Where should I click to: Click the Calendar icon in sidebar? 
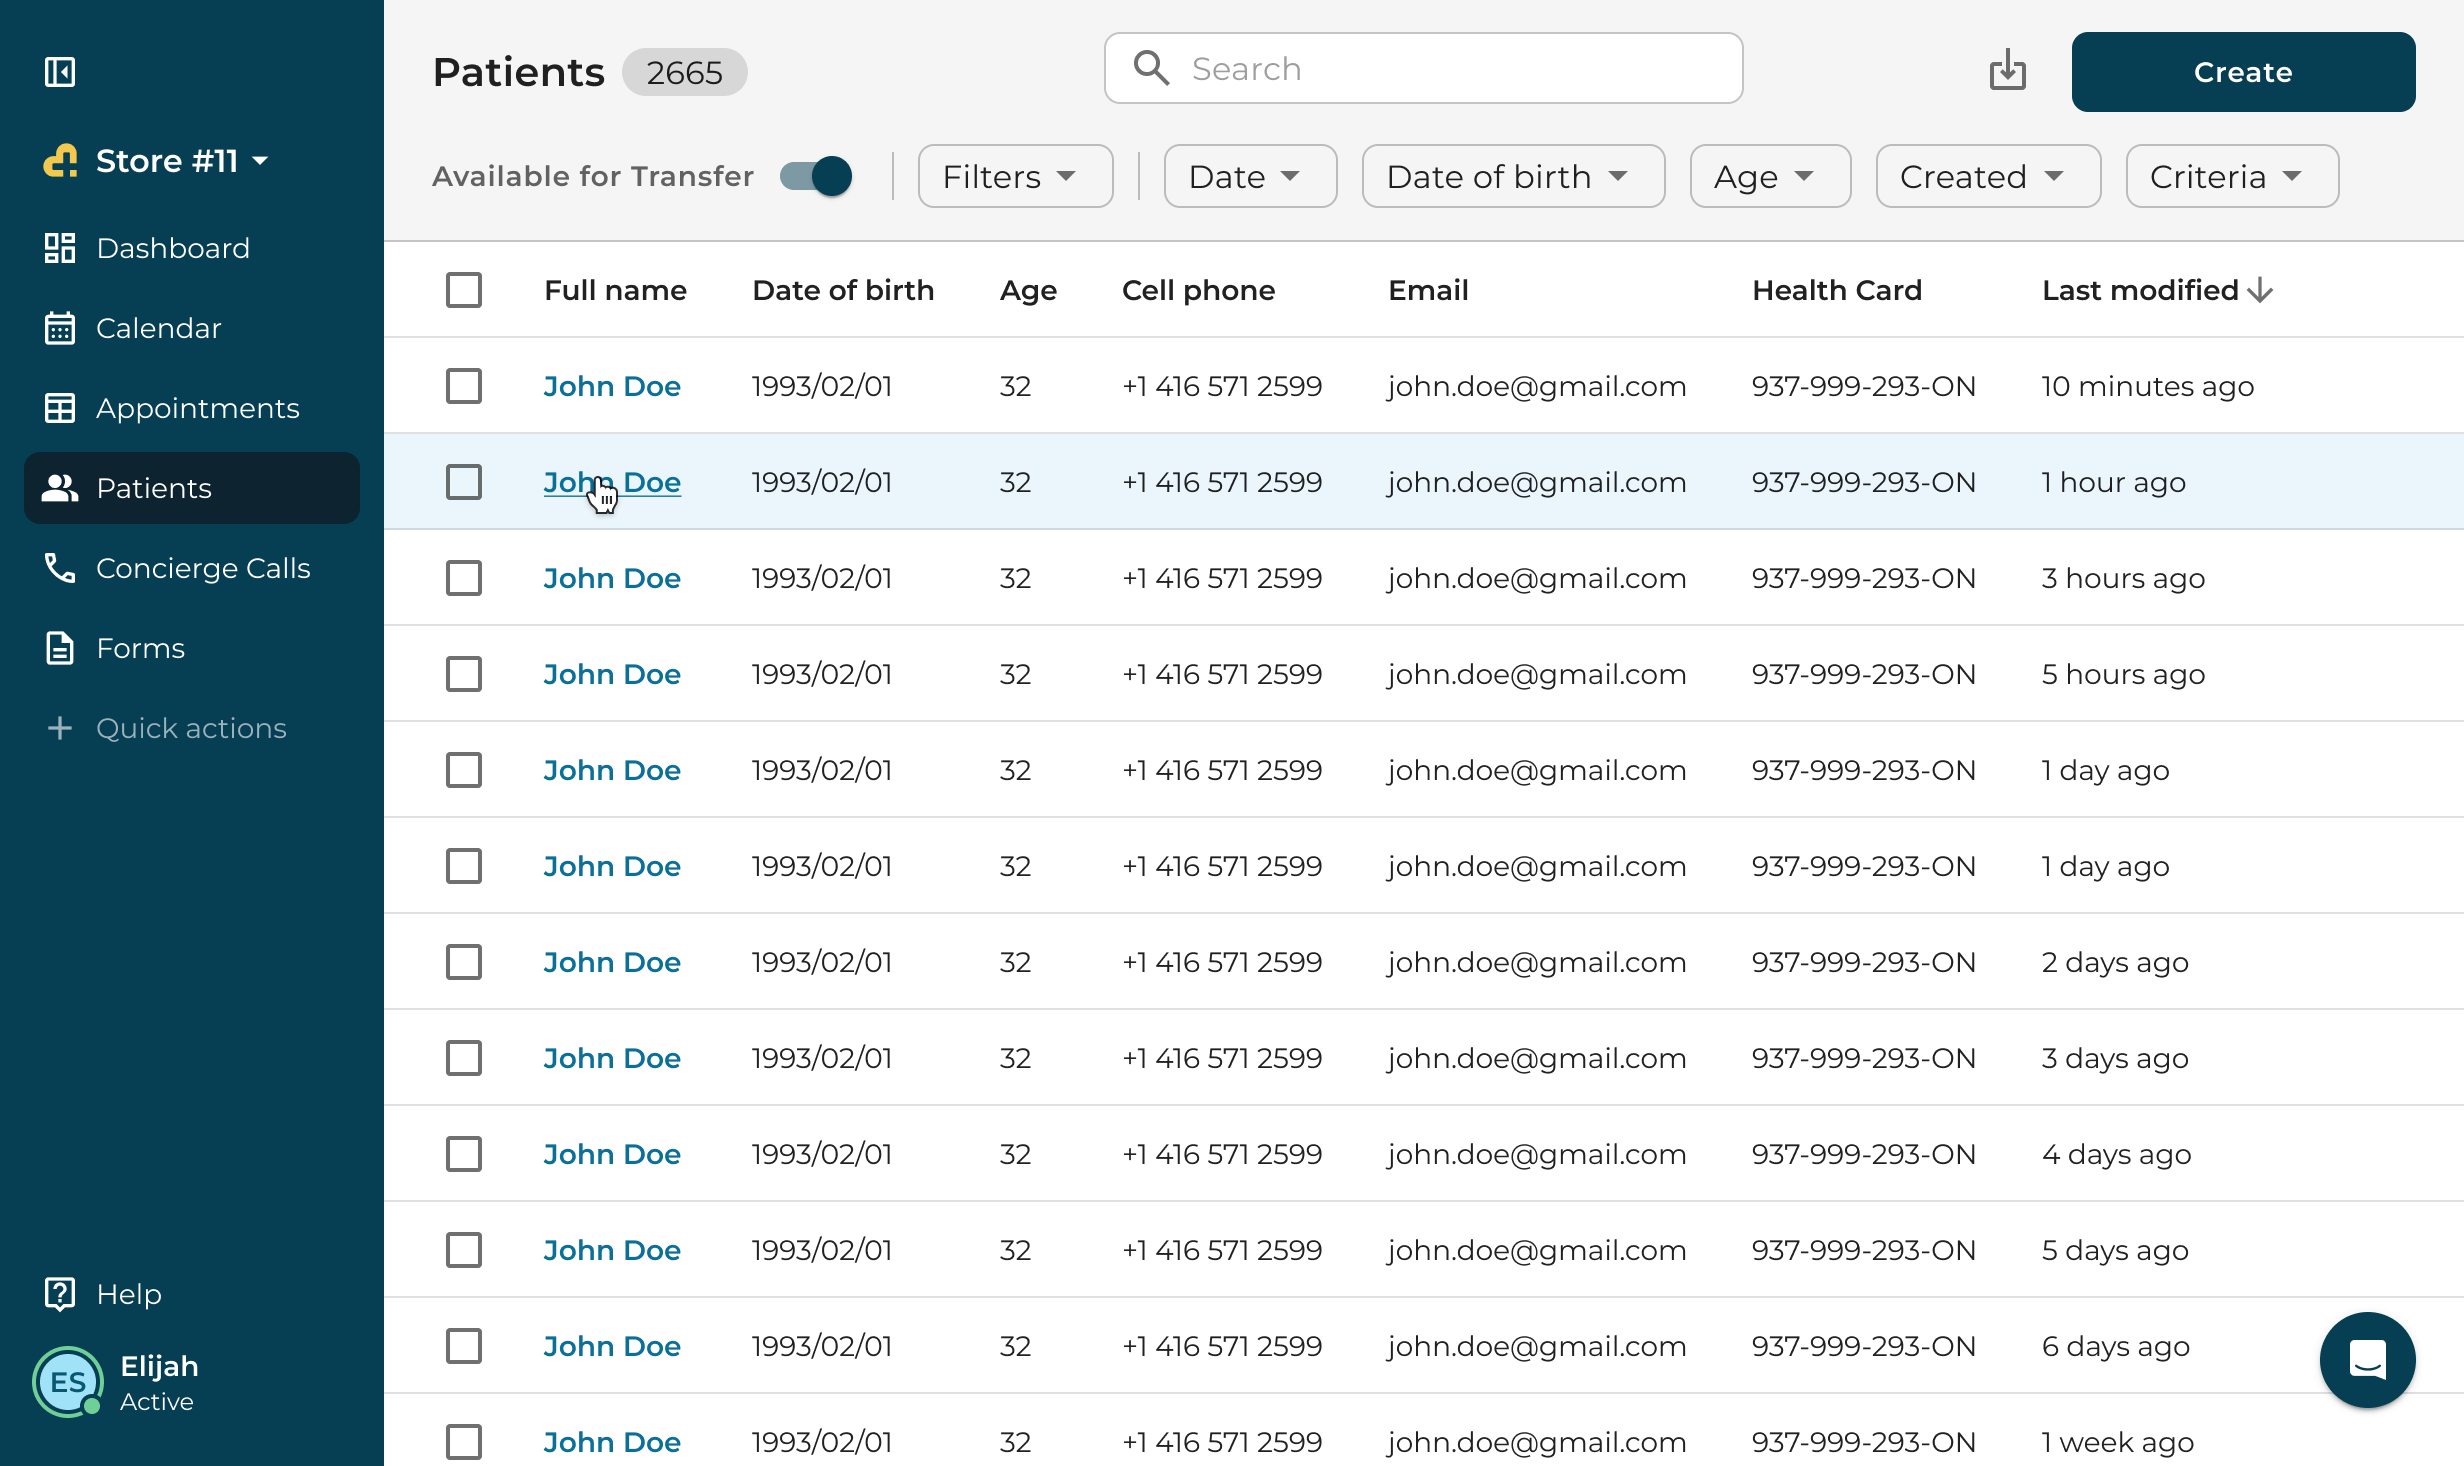click(60, 328)
